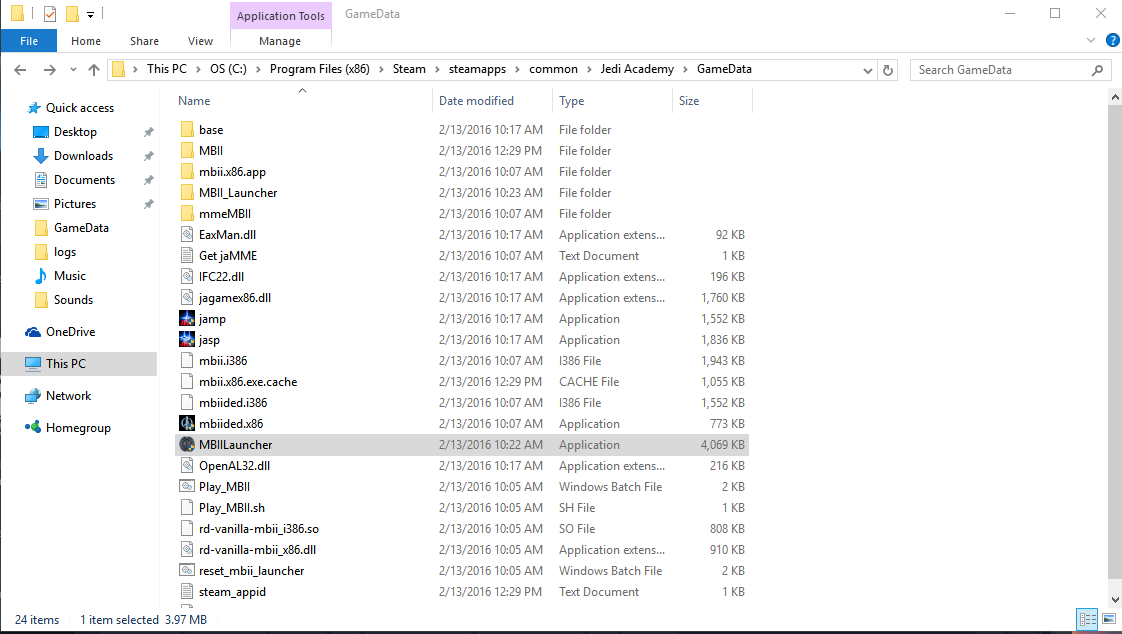Open Homegroup in navigation pane
The width and height of the screenshot is (1122, 634).
pos(68,428)
